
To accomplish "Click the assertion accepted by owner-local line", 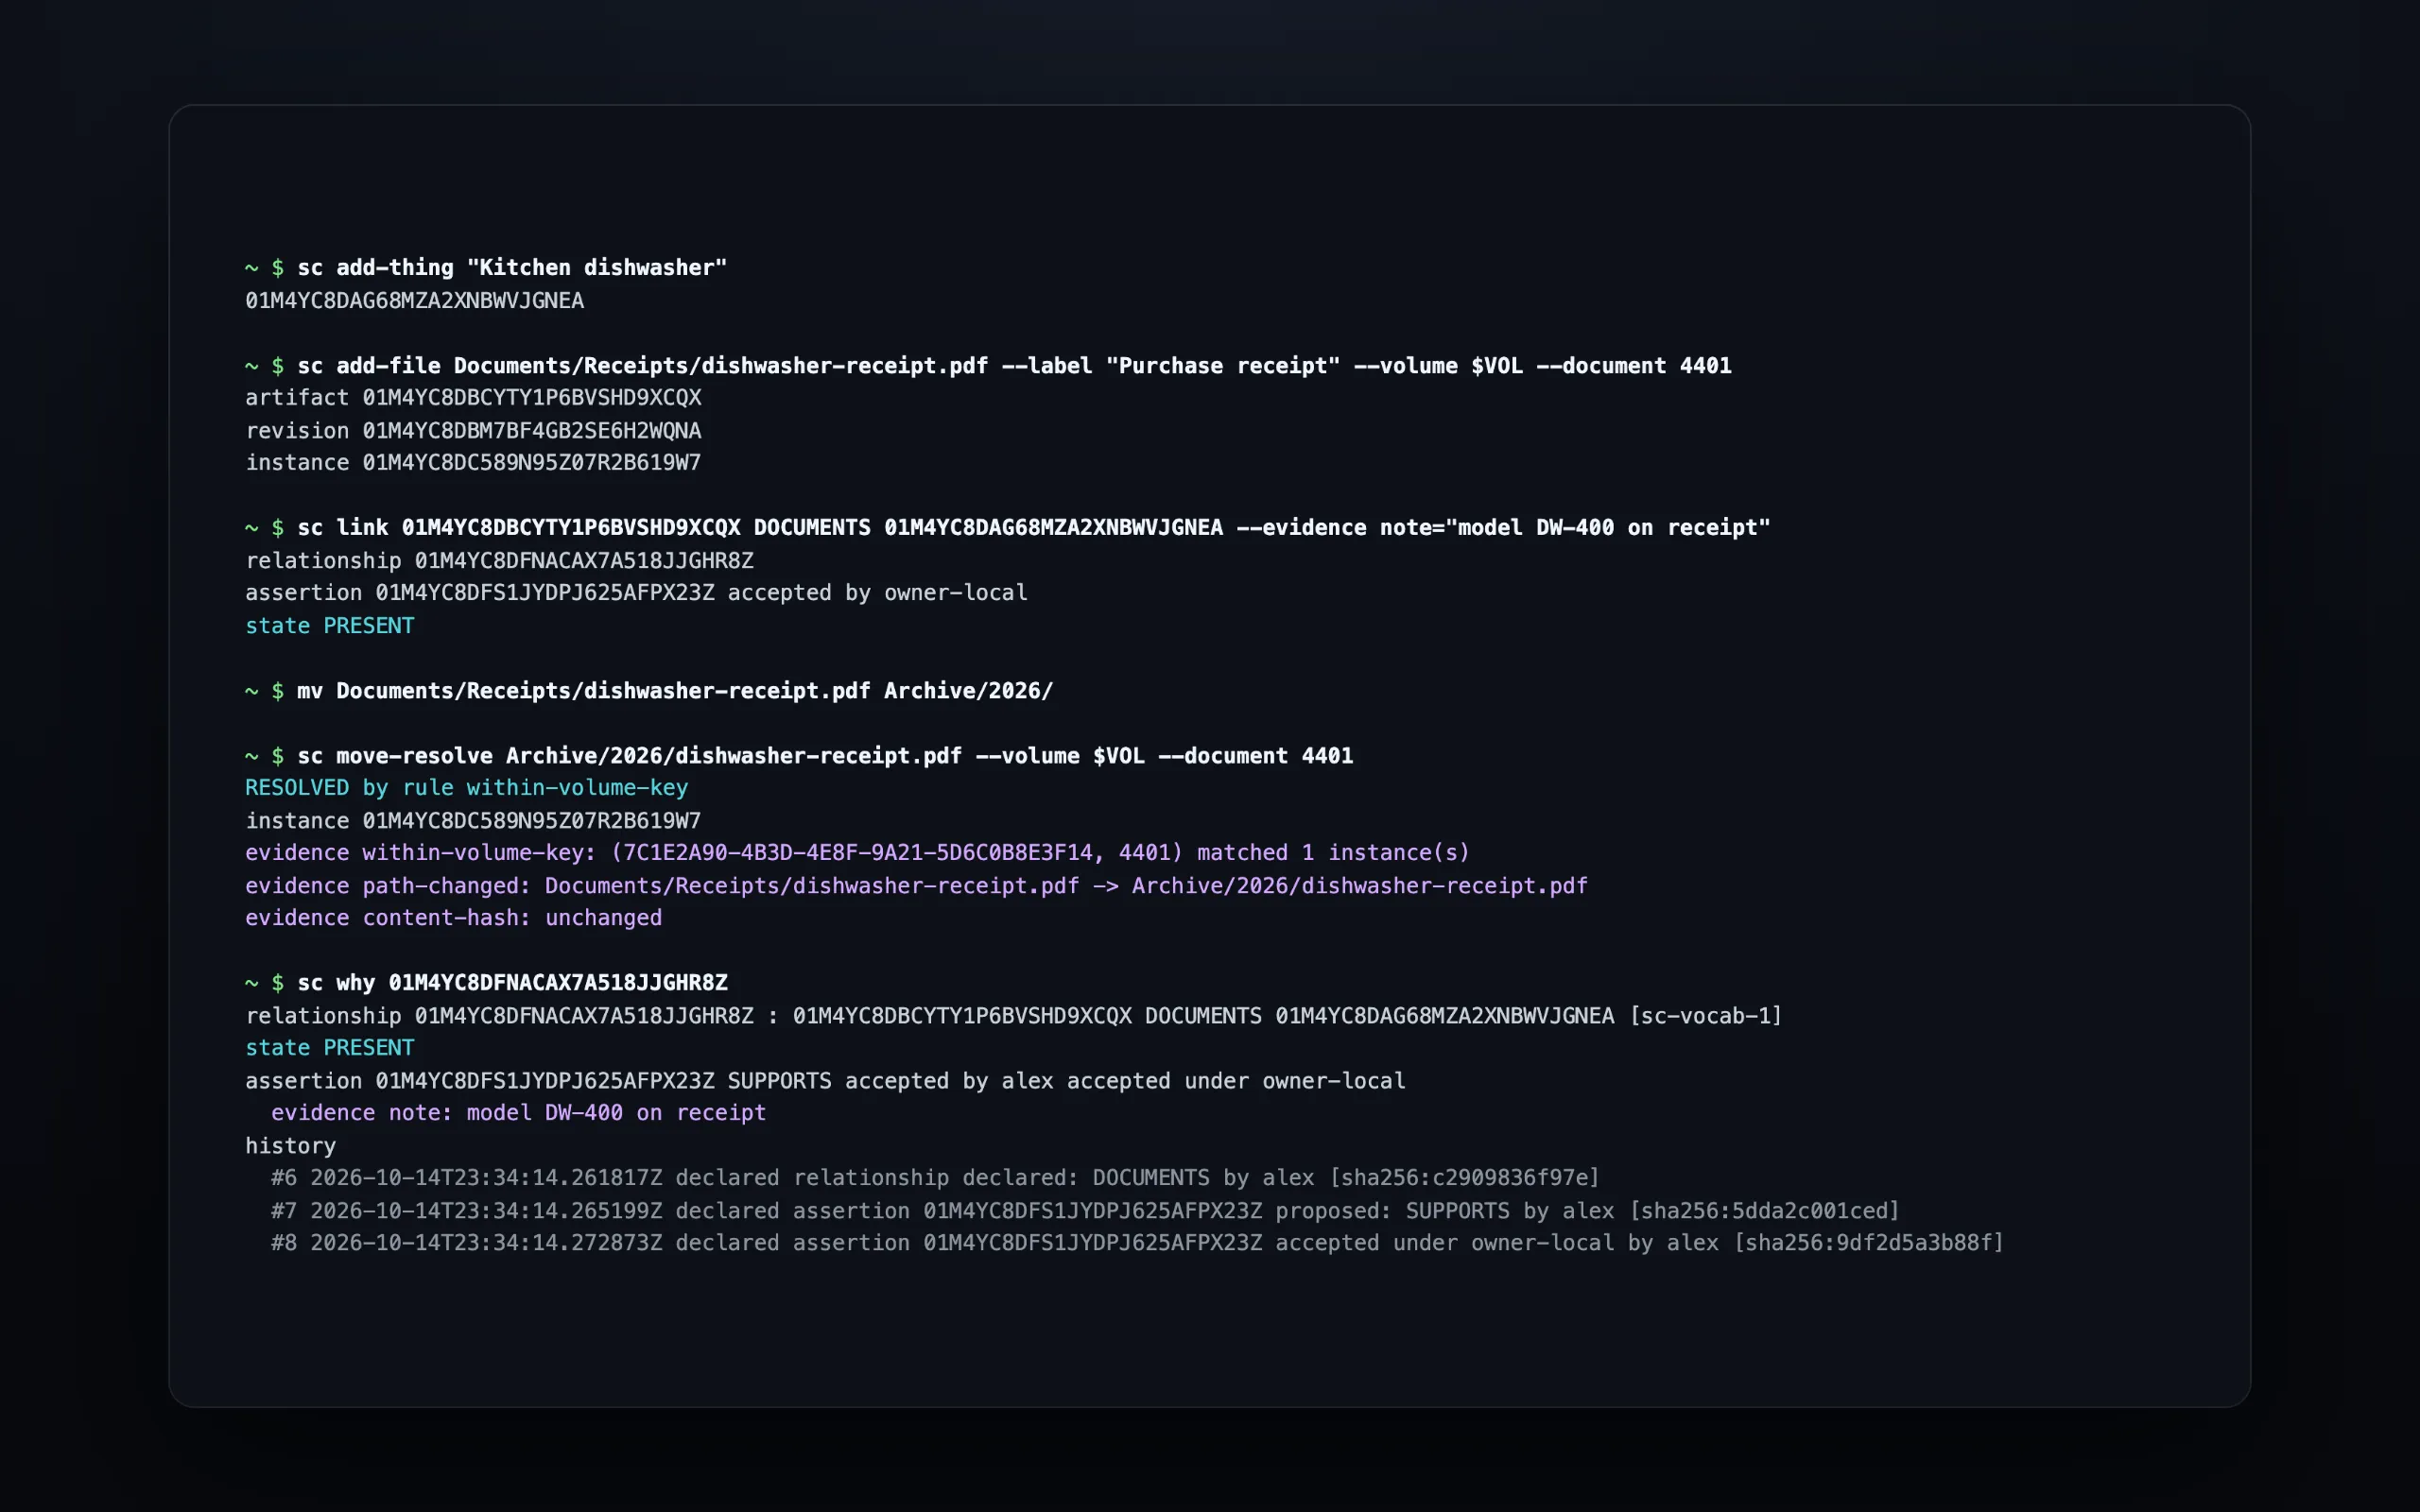I will pyautogui.click(x=636, y=593).
